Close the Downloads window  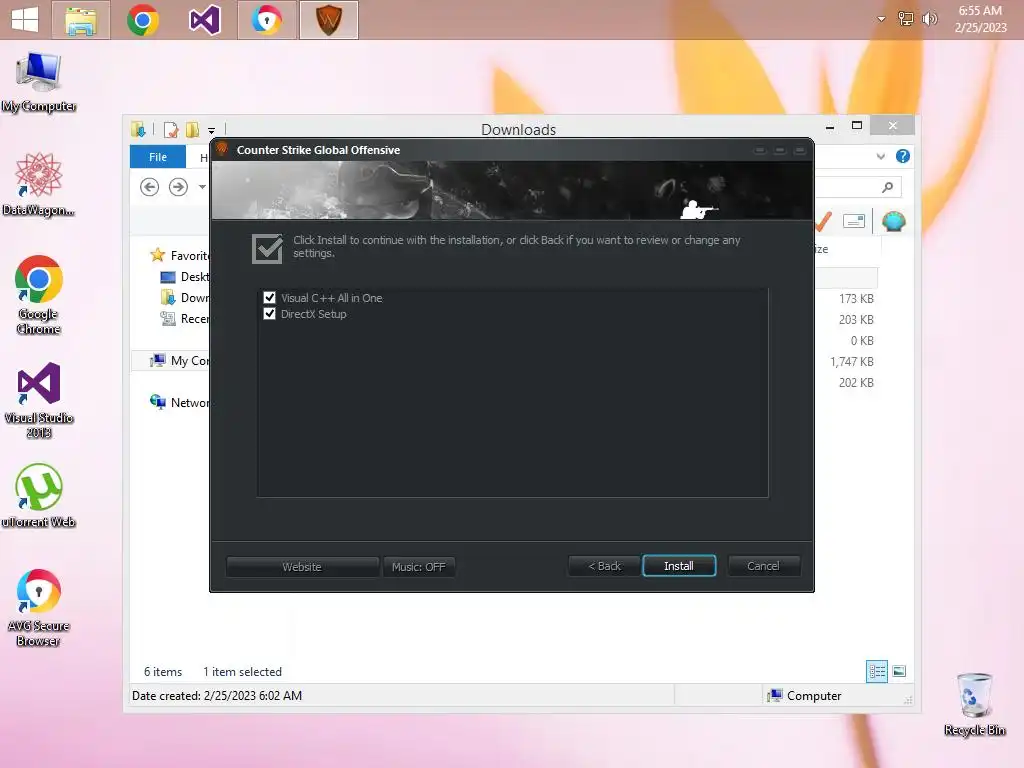coord(893,125)
